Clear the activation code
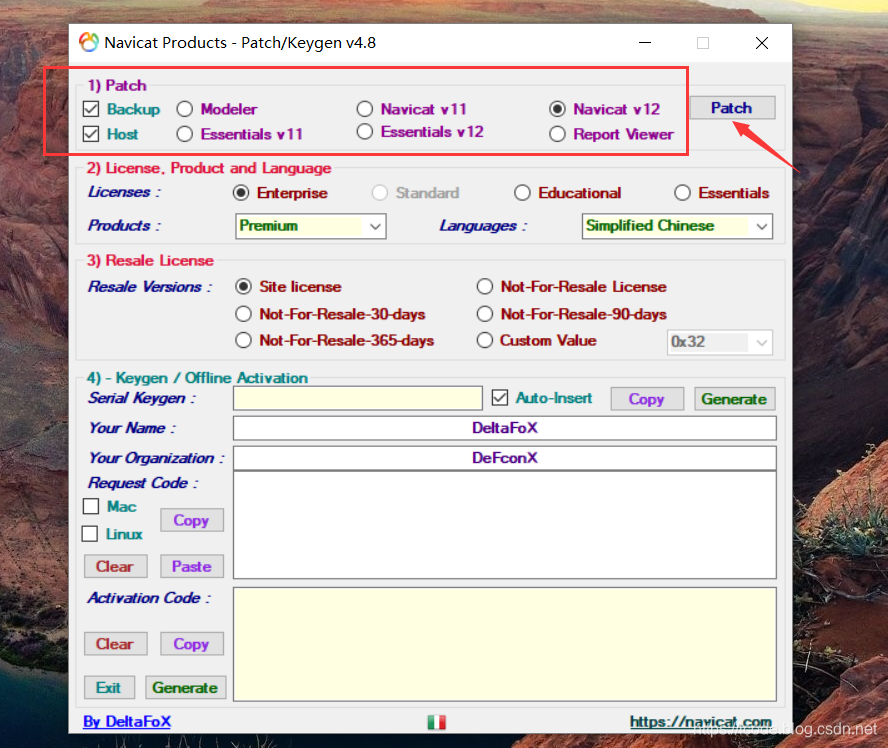This screenshot has width=888, height=748. coord(116,644)
